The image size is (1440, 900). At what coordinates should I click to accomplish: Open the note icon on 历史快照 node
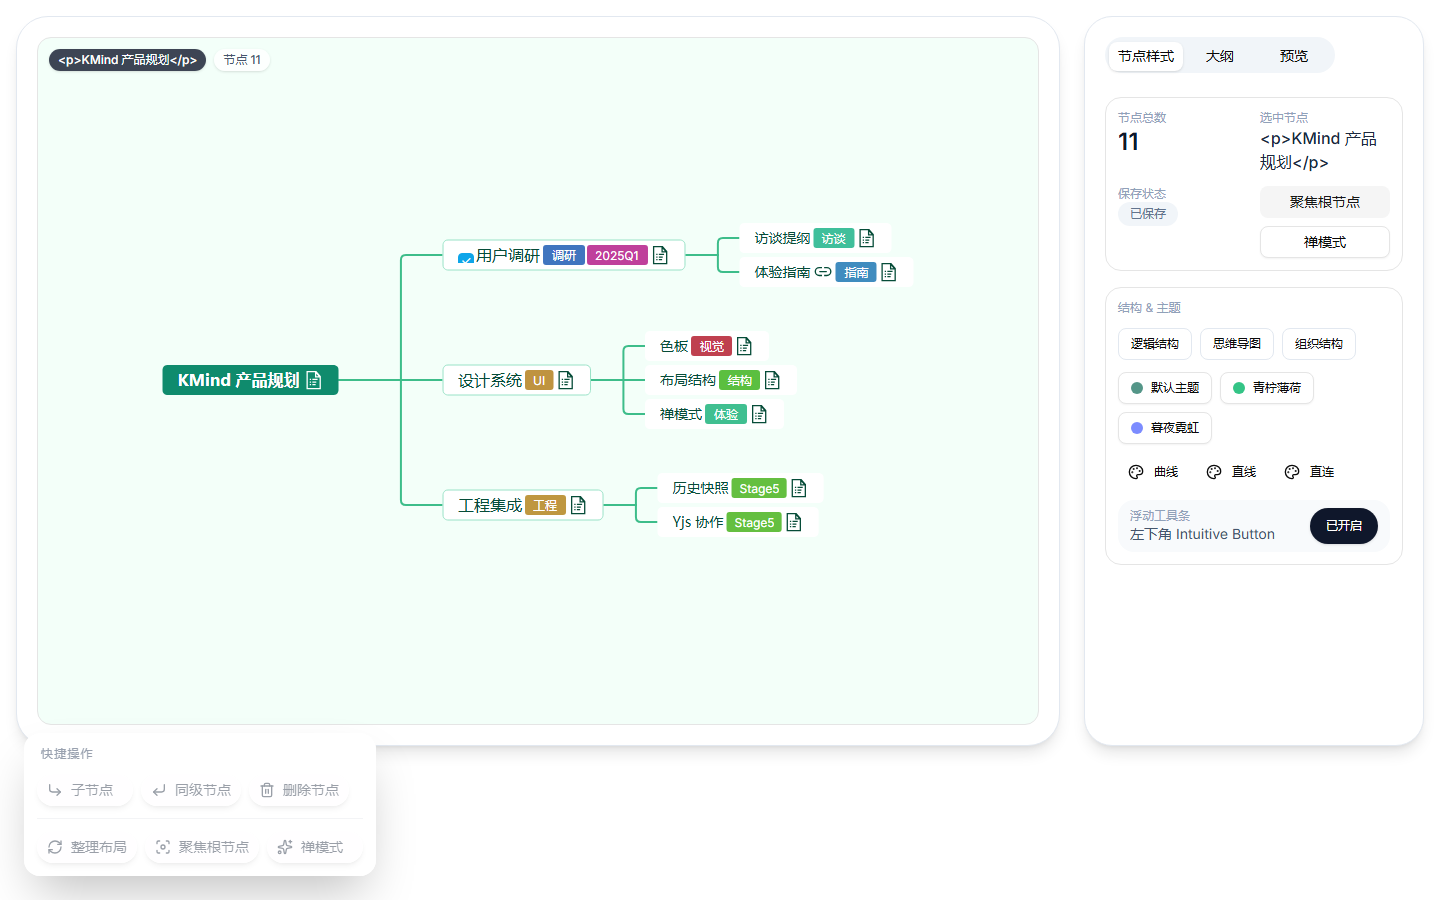799,488
